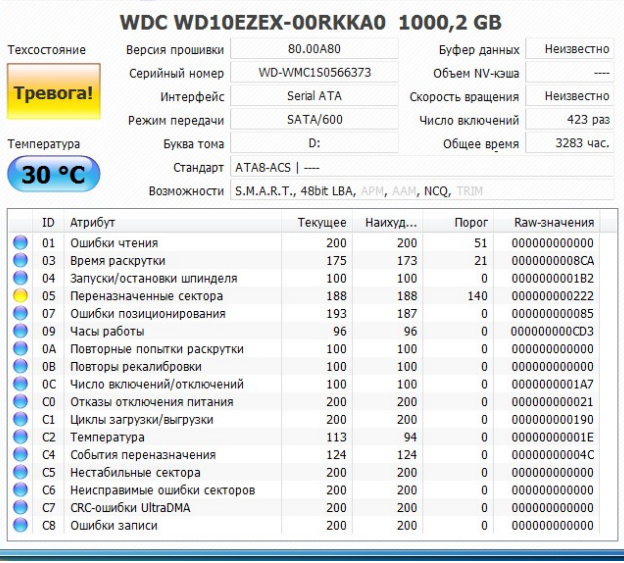
Task: Click the Raw-значения column header
Action: coord(547,222)
